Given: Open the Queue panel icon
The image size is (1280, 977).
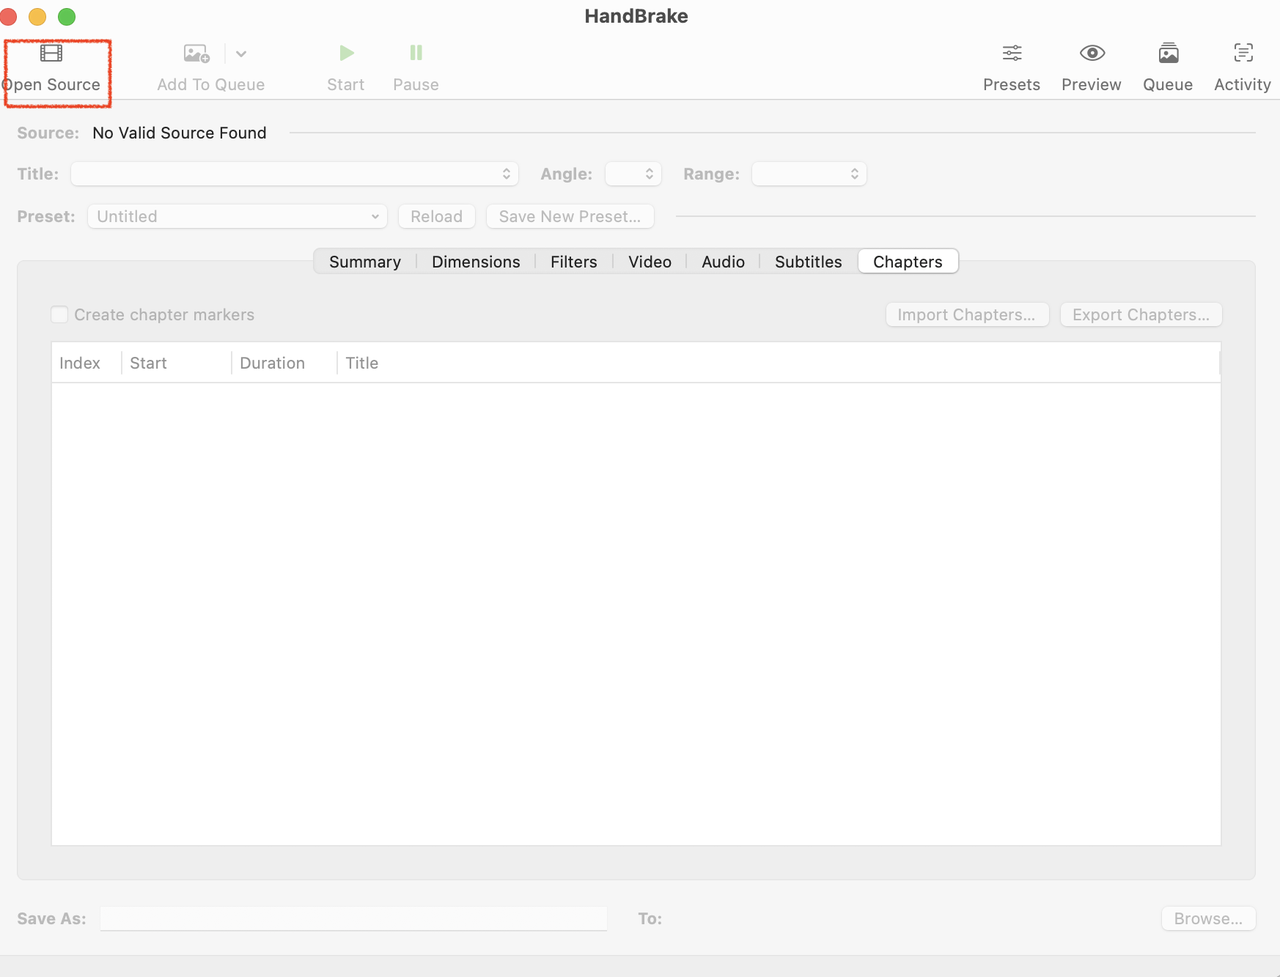Looking at the screenshot, I should [1167, 53].
